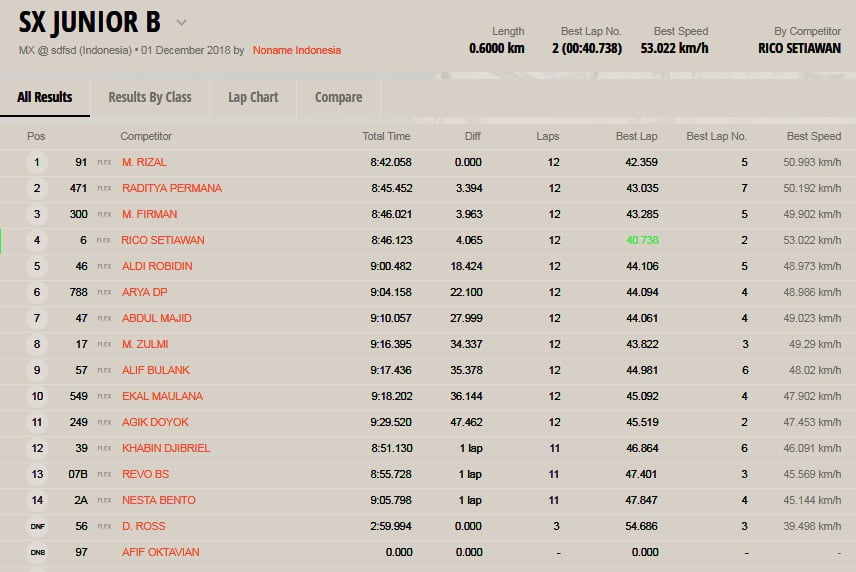The image size is (856, 572).
Task: Click the FLEX badge next to NESTA BENTO
Action: (x=104, y=500)
